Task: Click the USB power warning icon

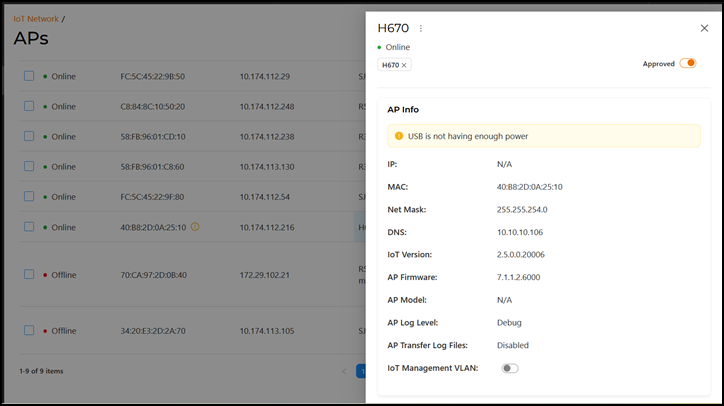Action: tap(399, 136)
